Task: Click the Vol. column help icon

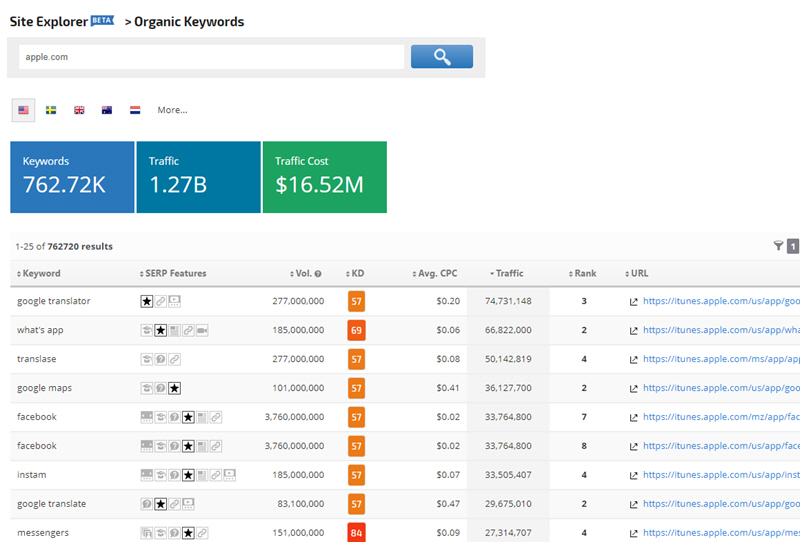Action: coord(318,274)
